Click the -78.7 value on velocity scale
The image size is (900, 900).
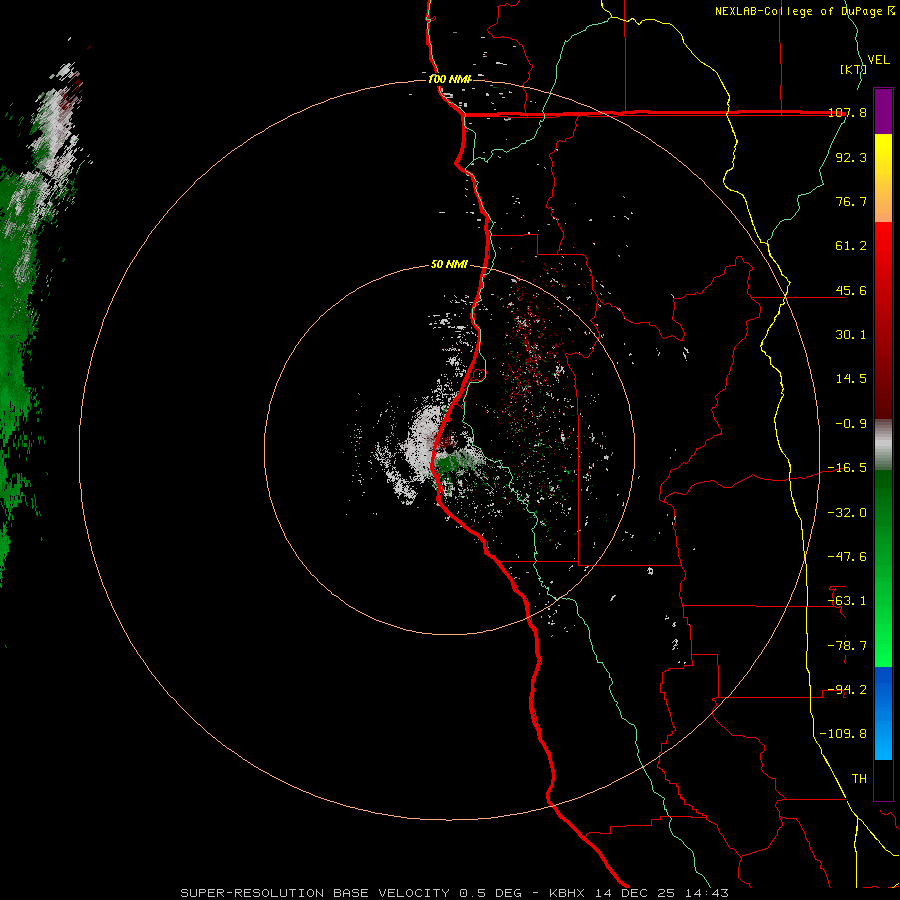click(847, 646)
